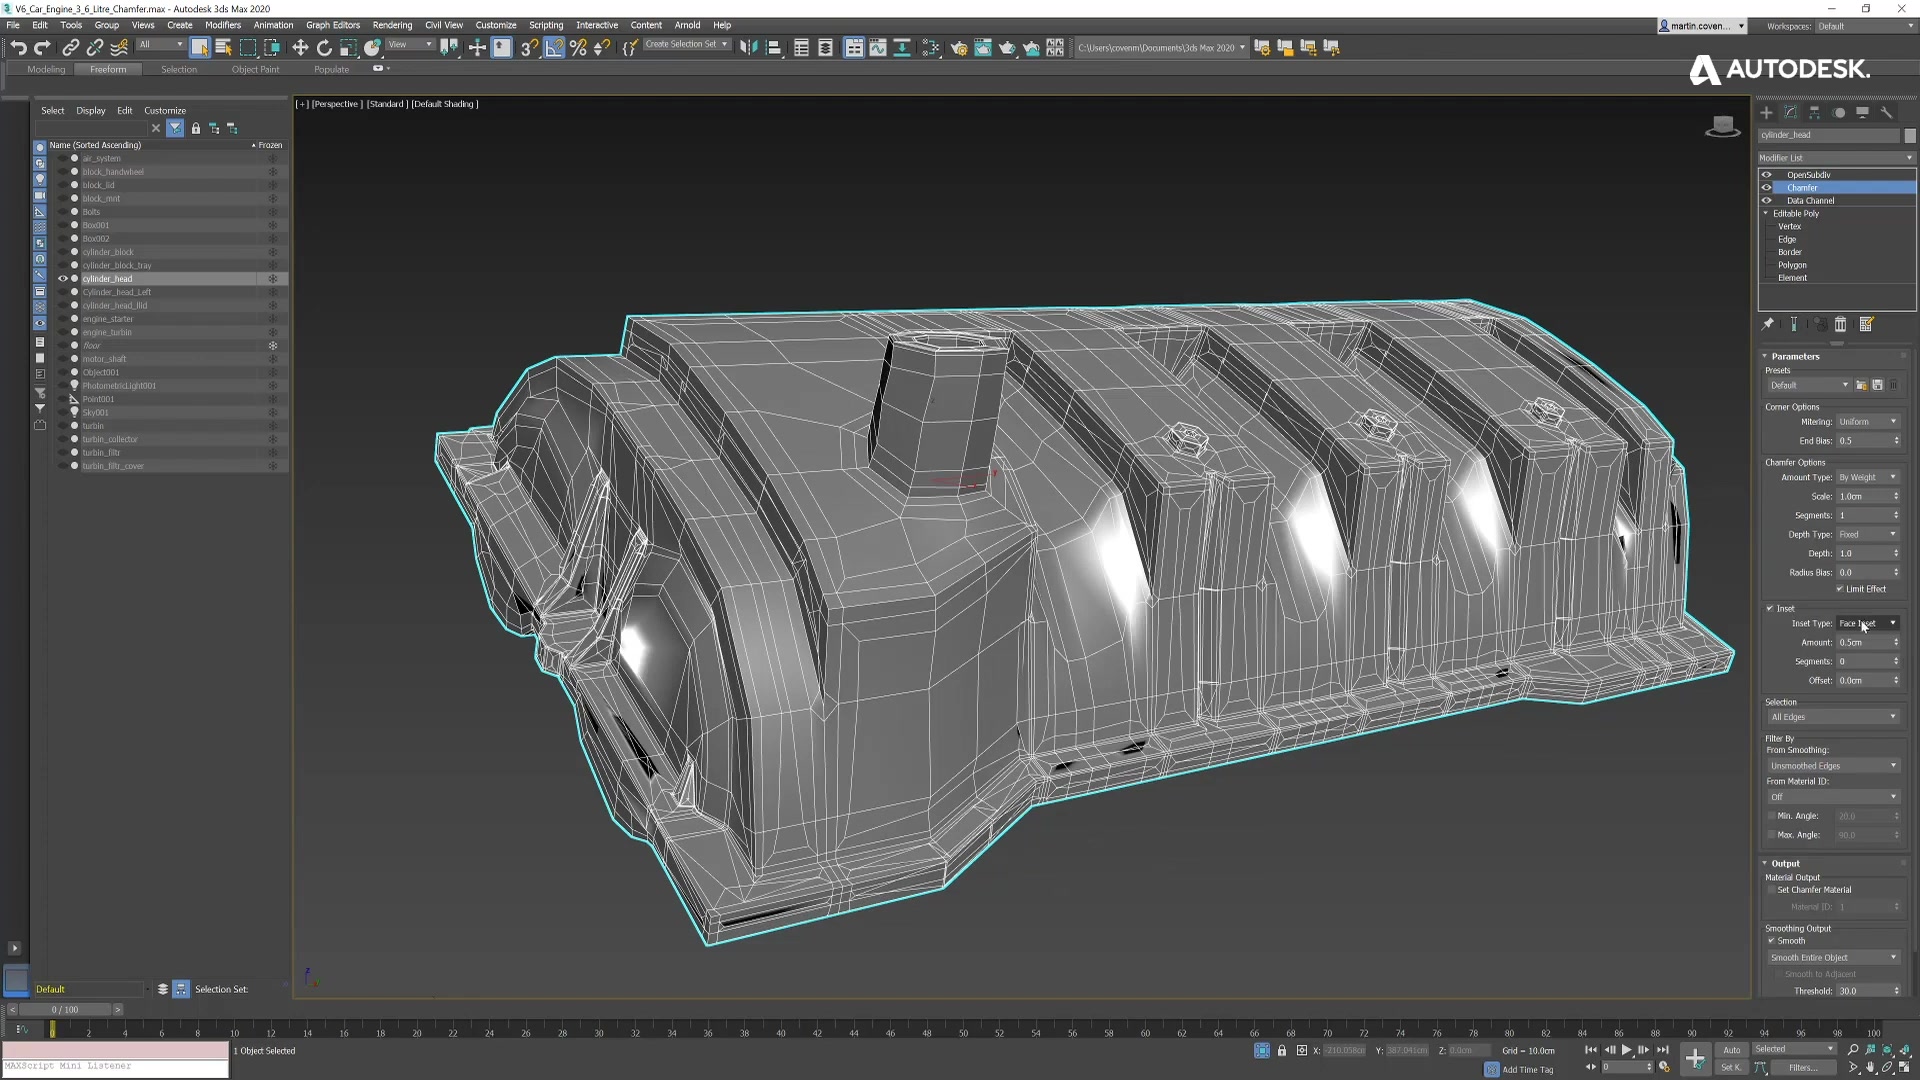Uncheck the Limit Effect checkbox
Screen dimensions: 1920x1080
click(x=1840, y=589)
